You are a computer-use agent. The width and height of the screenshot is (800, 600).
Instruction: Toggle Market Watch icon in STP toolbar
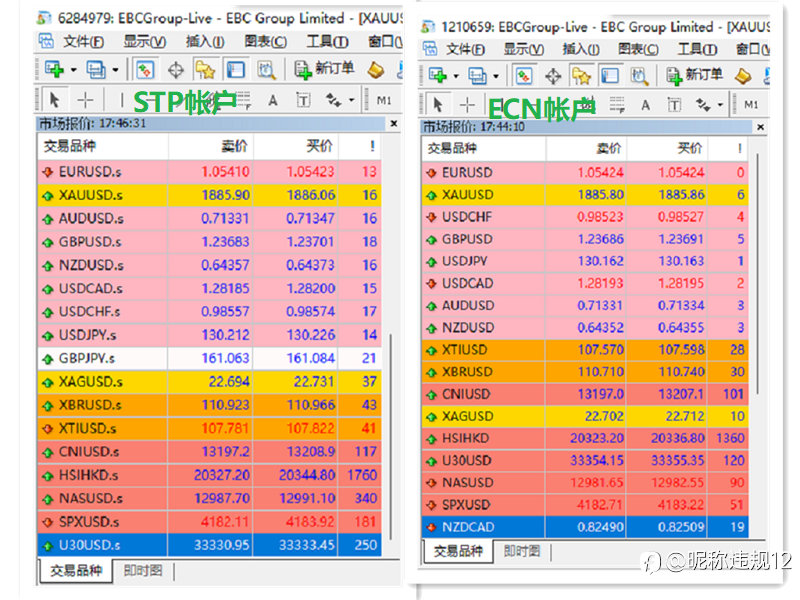point(145,70)
